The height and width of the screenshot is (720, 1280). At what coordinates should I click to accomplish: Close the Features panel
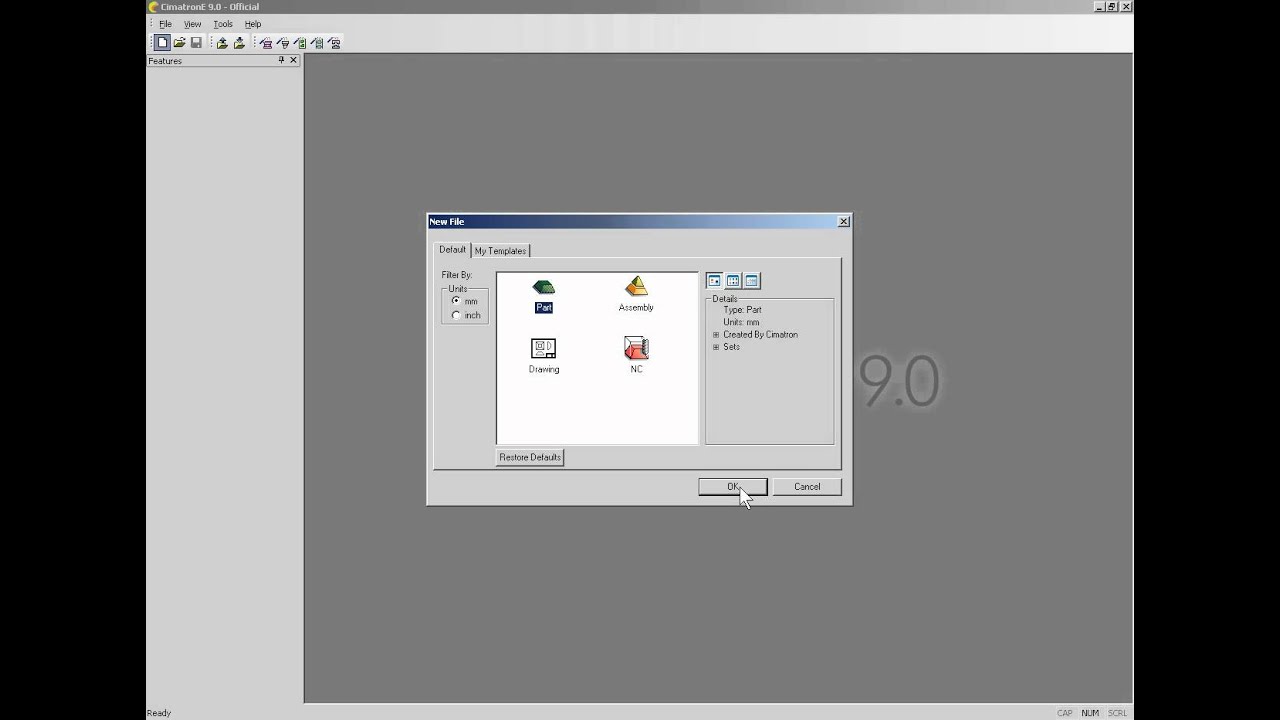[x=293, y=60]
